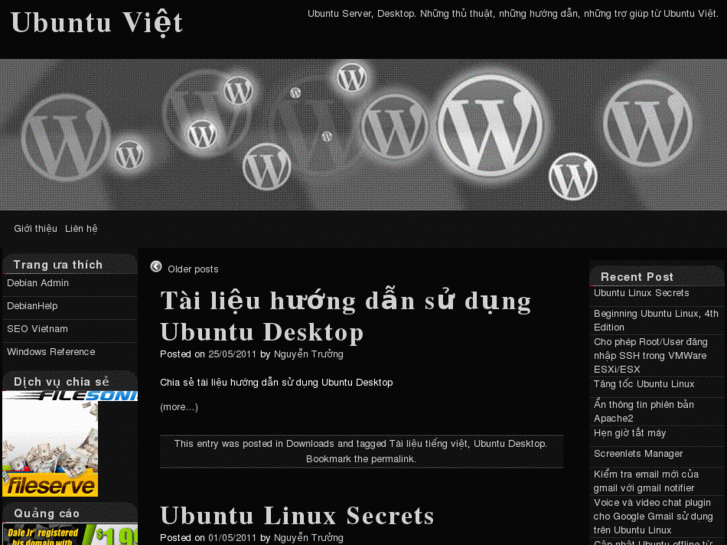
Task: Click the FileSonic banner image
Action: 70,396
